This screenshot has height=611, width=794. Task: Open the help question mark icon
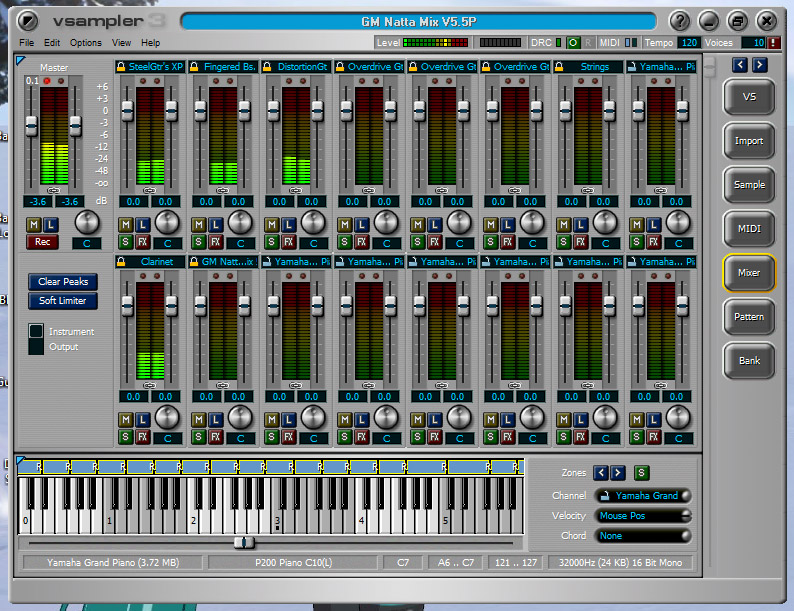[x=680, y=21]
